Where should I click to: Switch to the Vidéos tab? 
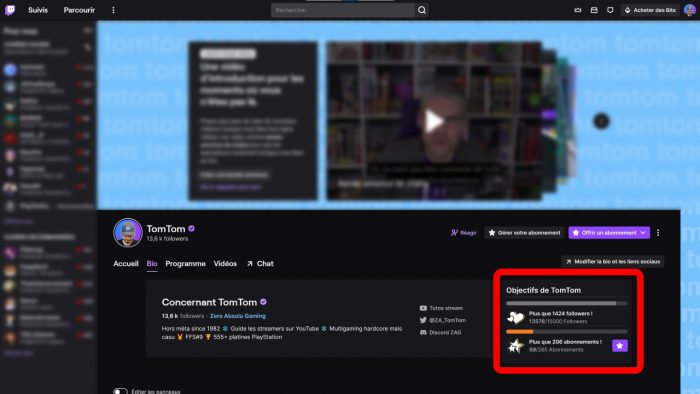coord(225,264)
